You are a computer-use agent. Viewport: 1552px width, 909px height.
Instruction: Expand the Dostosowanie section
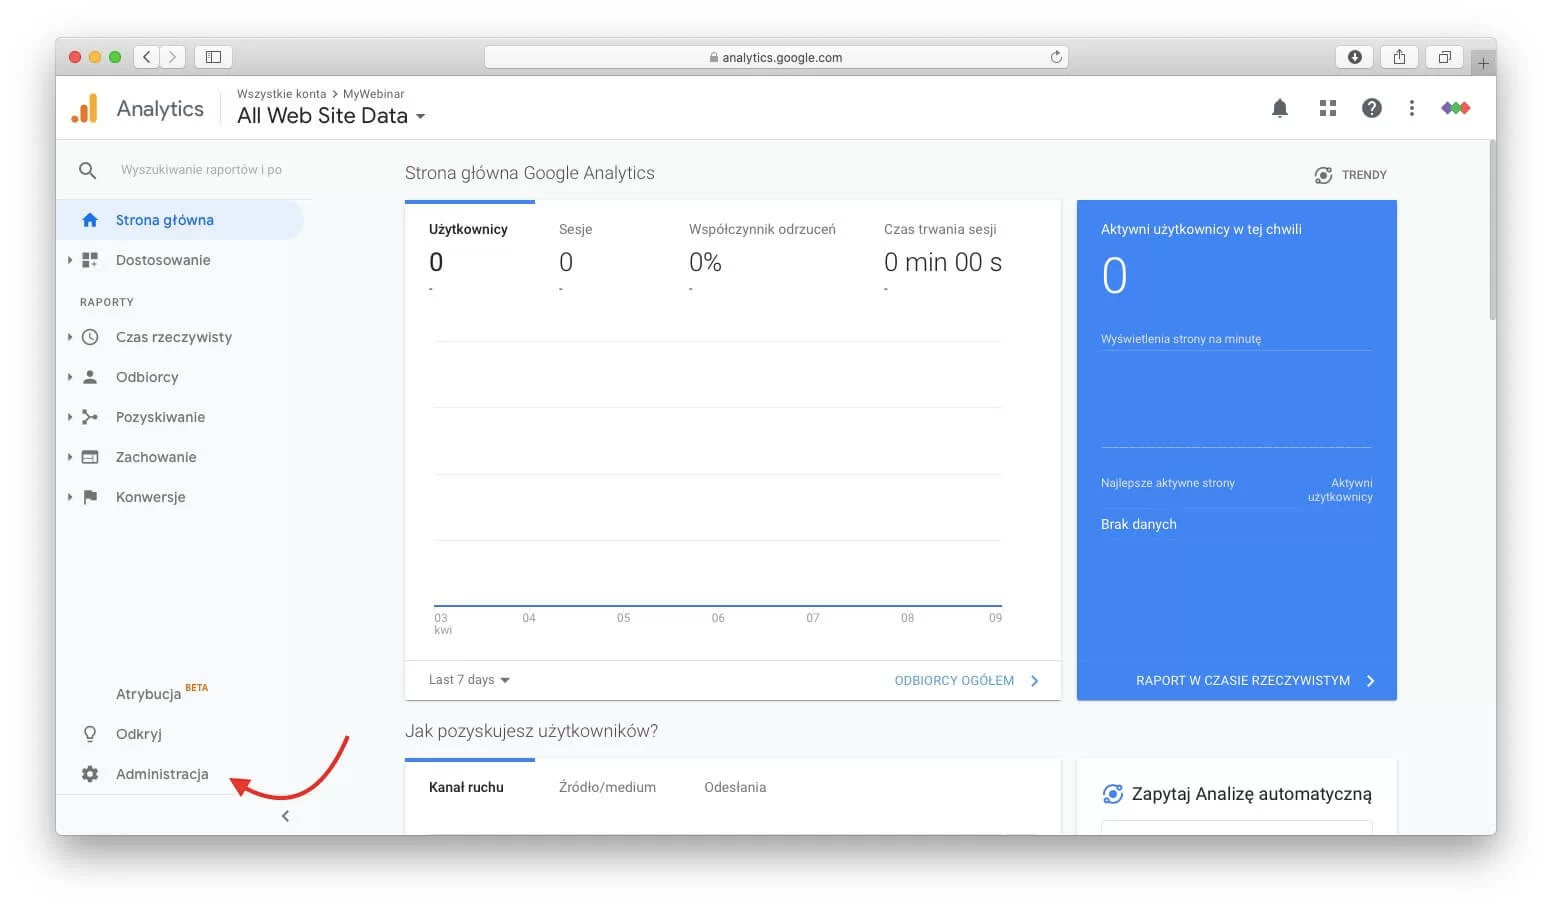(69, 260)
